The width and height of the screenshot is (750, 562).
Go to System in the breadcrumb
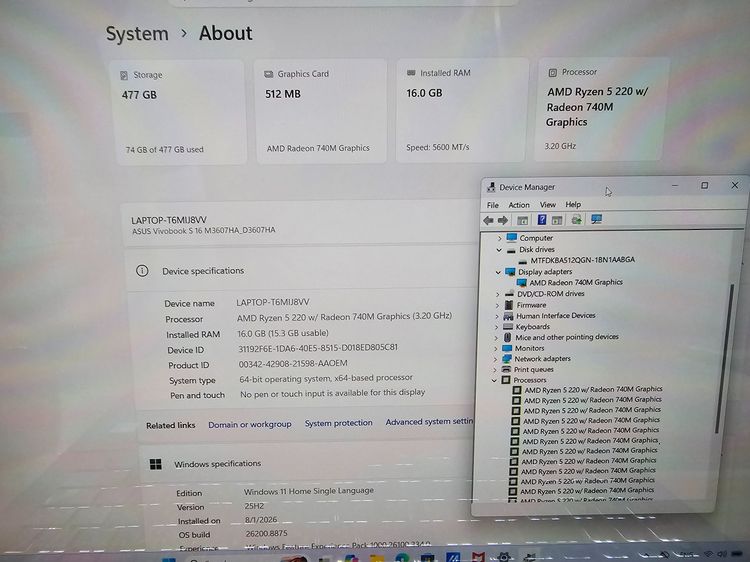tap(137, 34)
